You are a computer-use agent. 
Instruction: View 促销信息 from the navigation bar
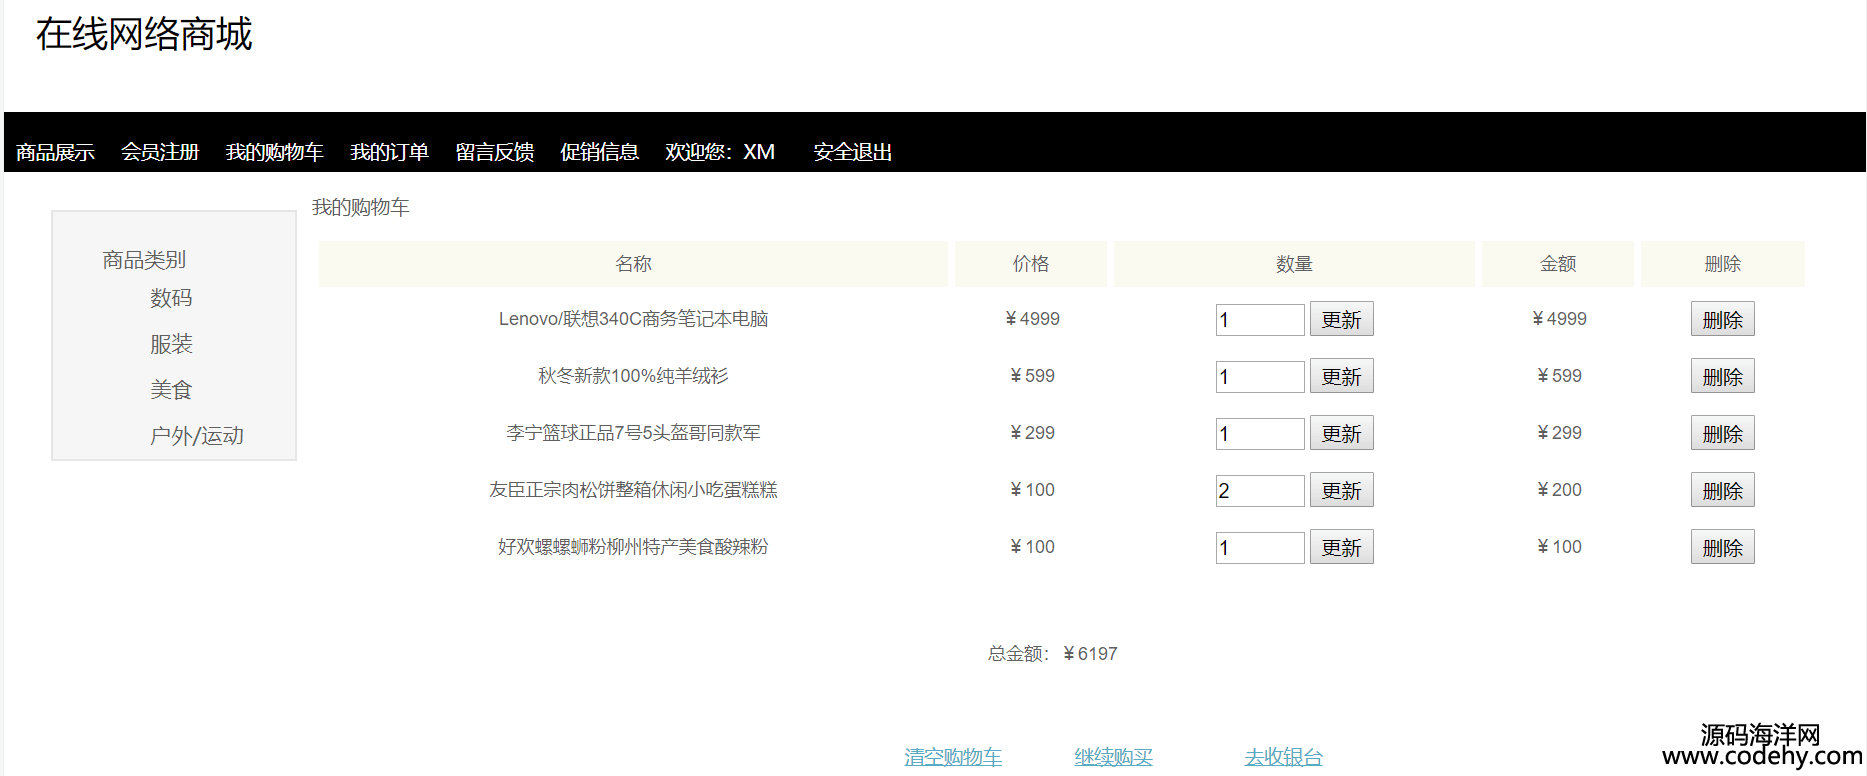tap(599, 152)
